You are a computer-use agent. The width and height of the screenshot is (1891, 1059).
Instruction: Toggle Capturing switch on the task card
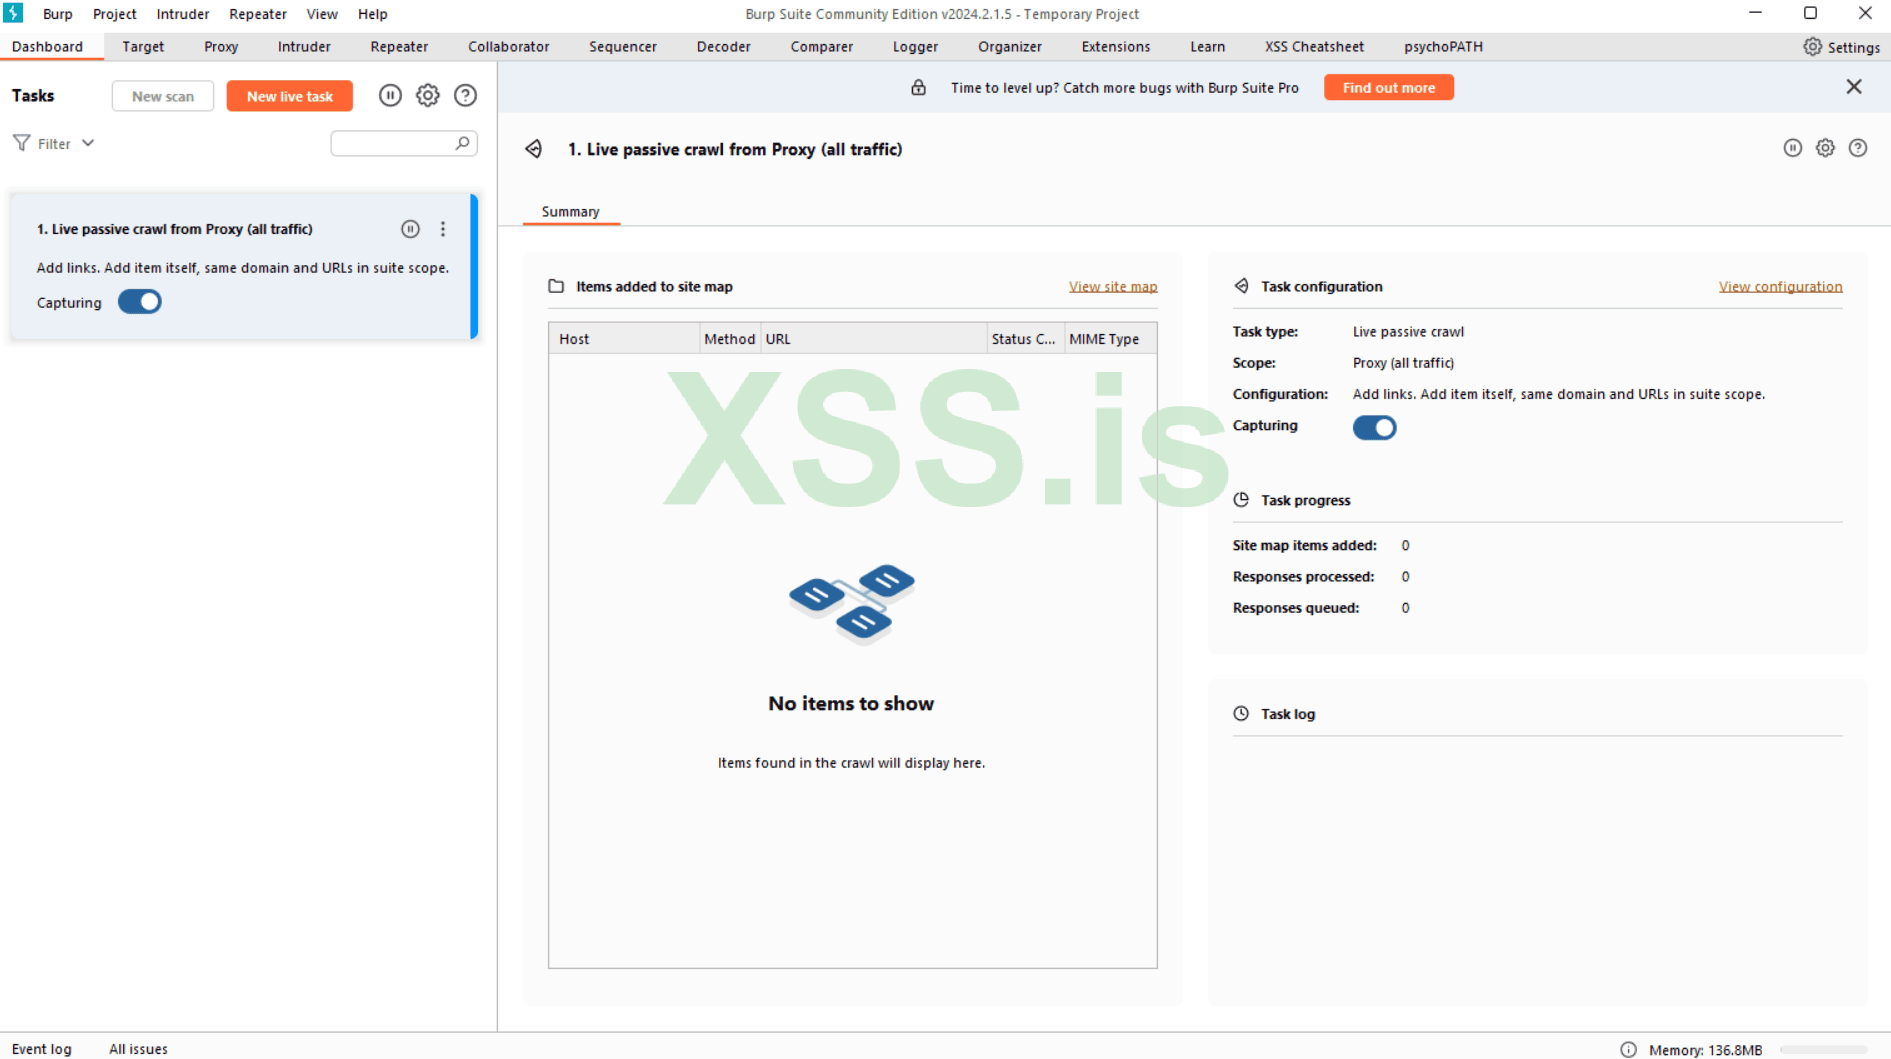140,302
